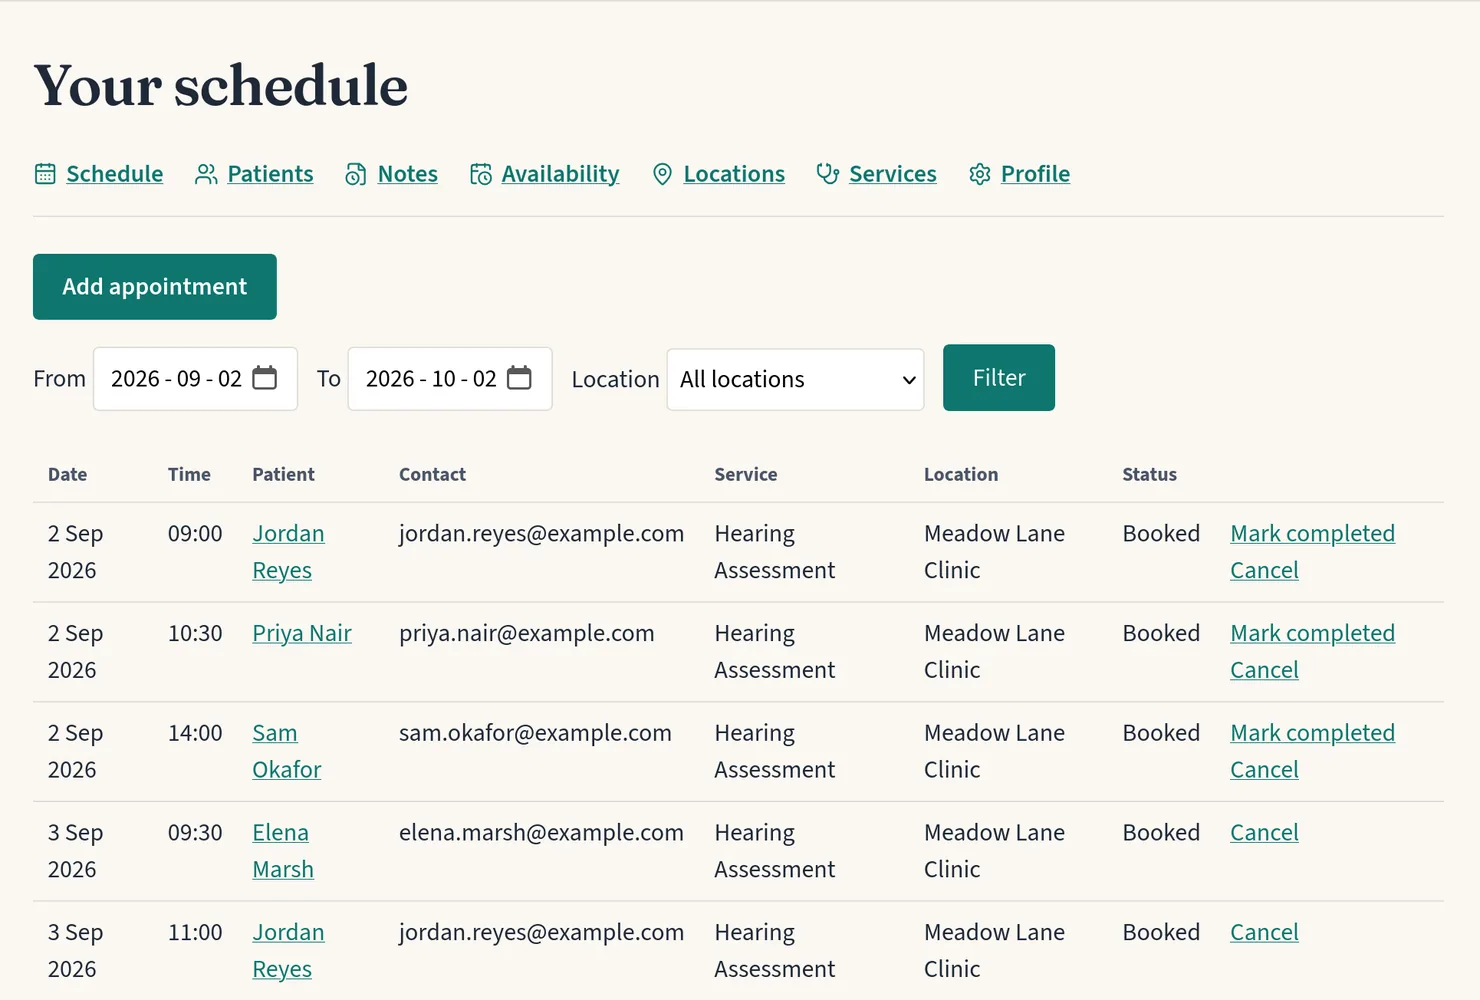Navigate to the Locations tab

point(734,174)
